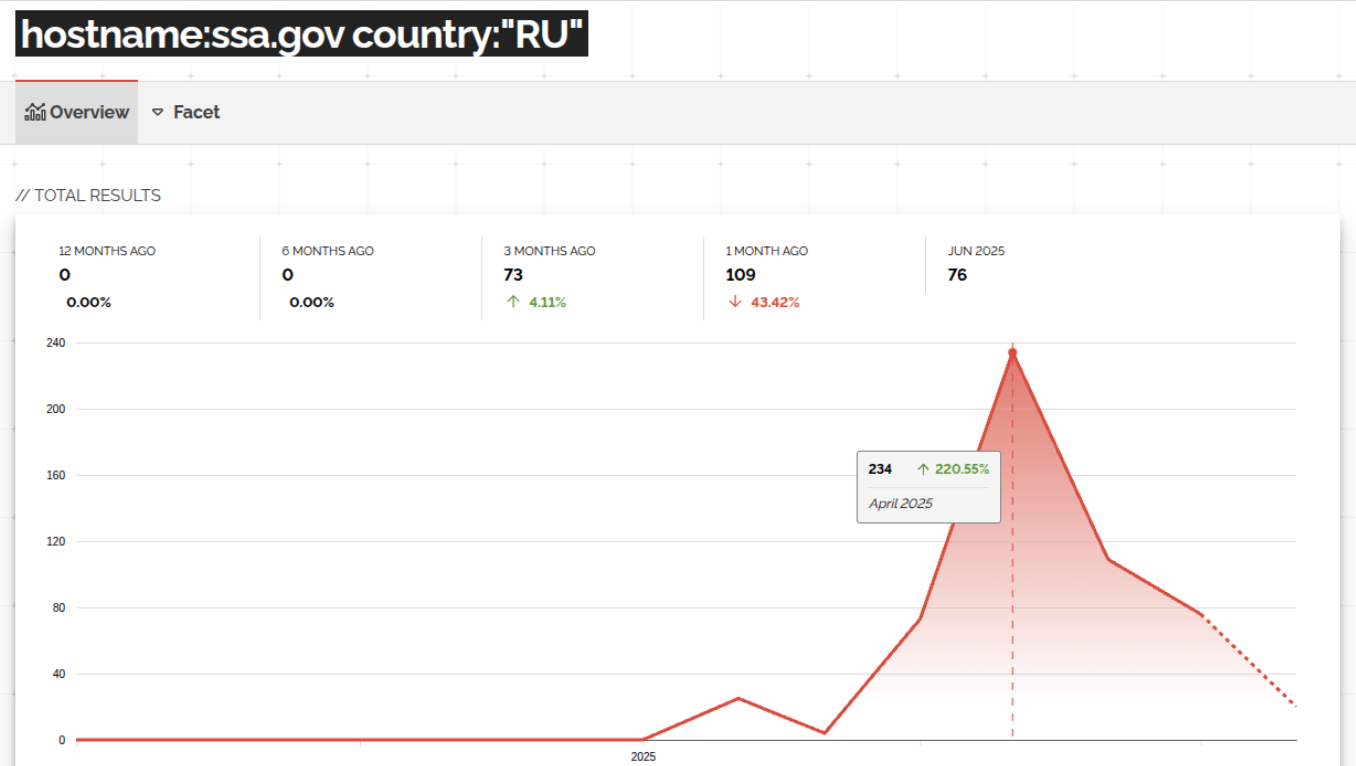Click the 220.55% percentage in the tooltip
This screenshot has width=1356, height=766.
(961, 469)
